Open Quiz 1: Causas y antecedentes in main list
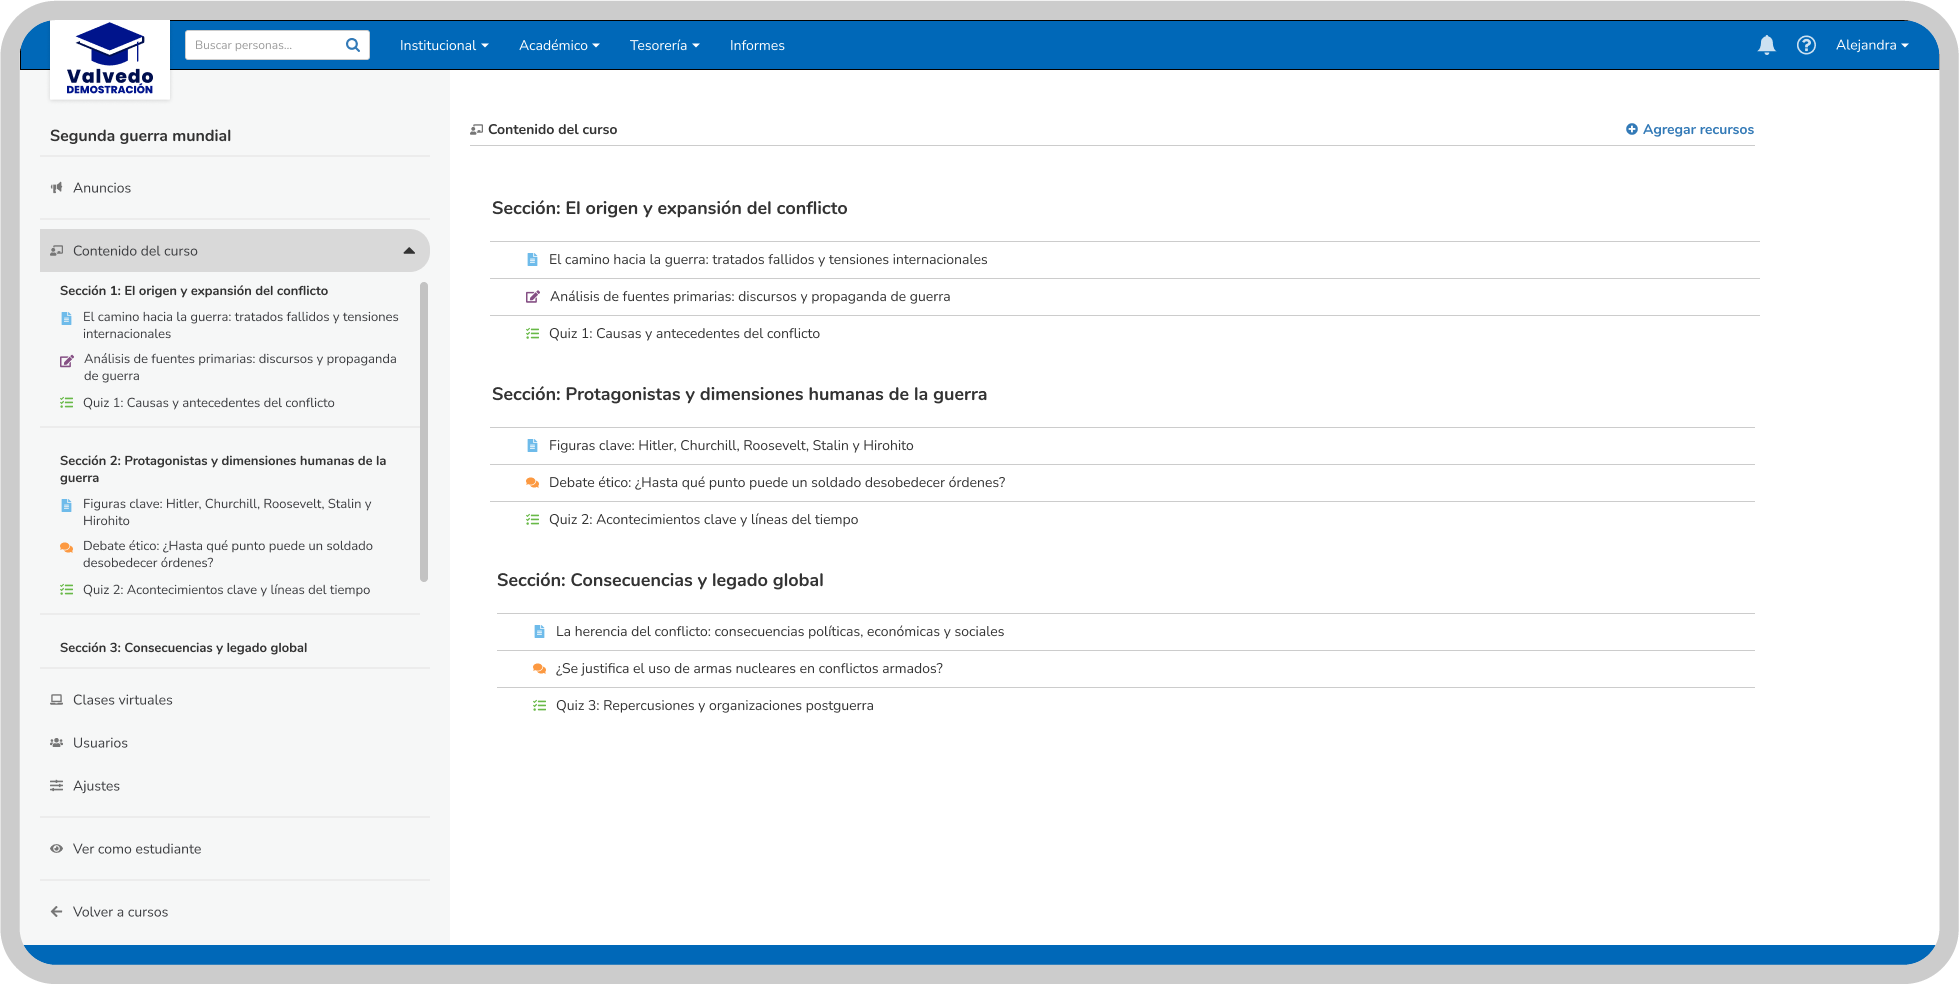 [684, 334]
